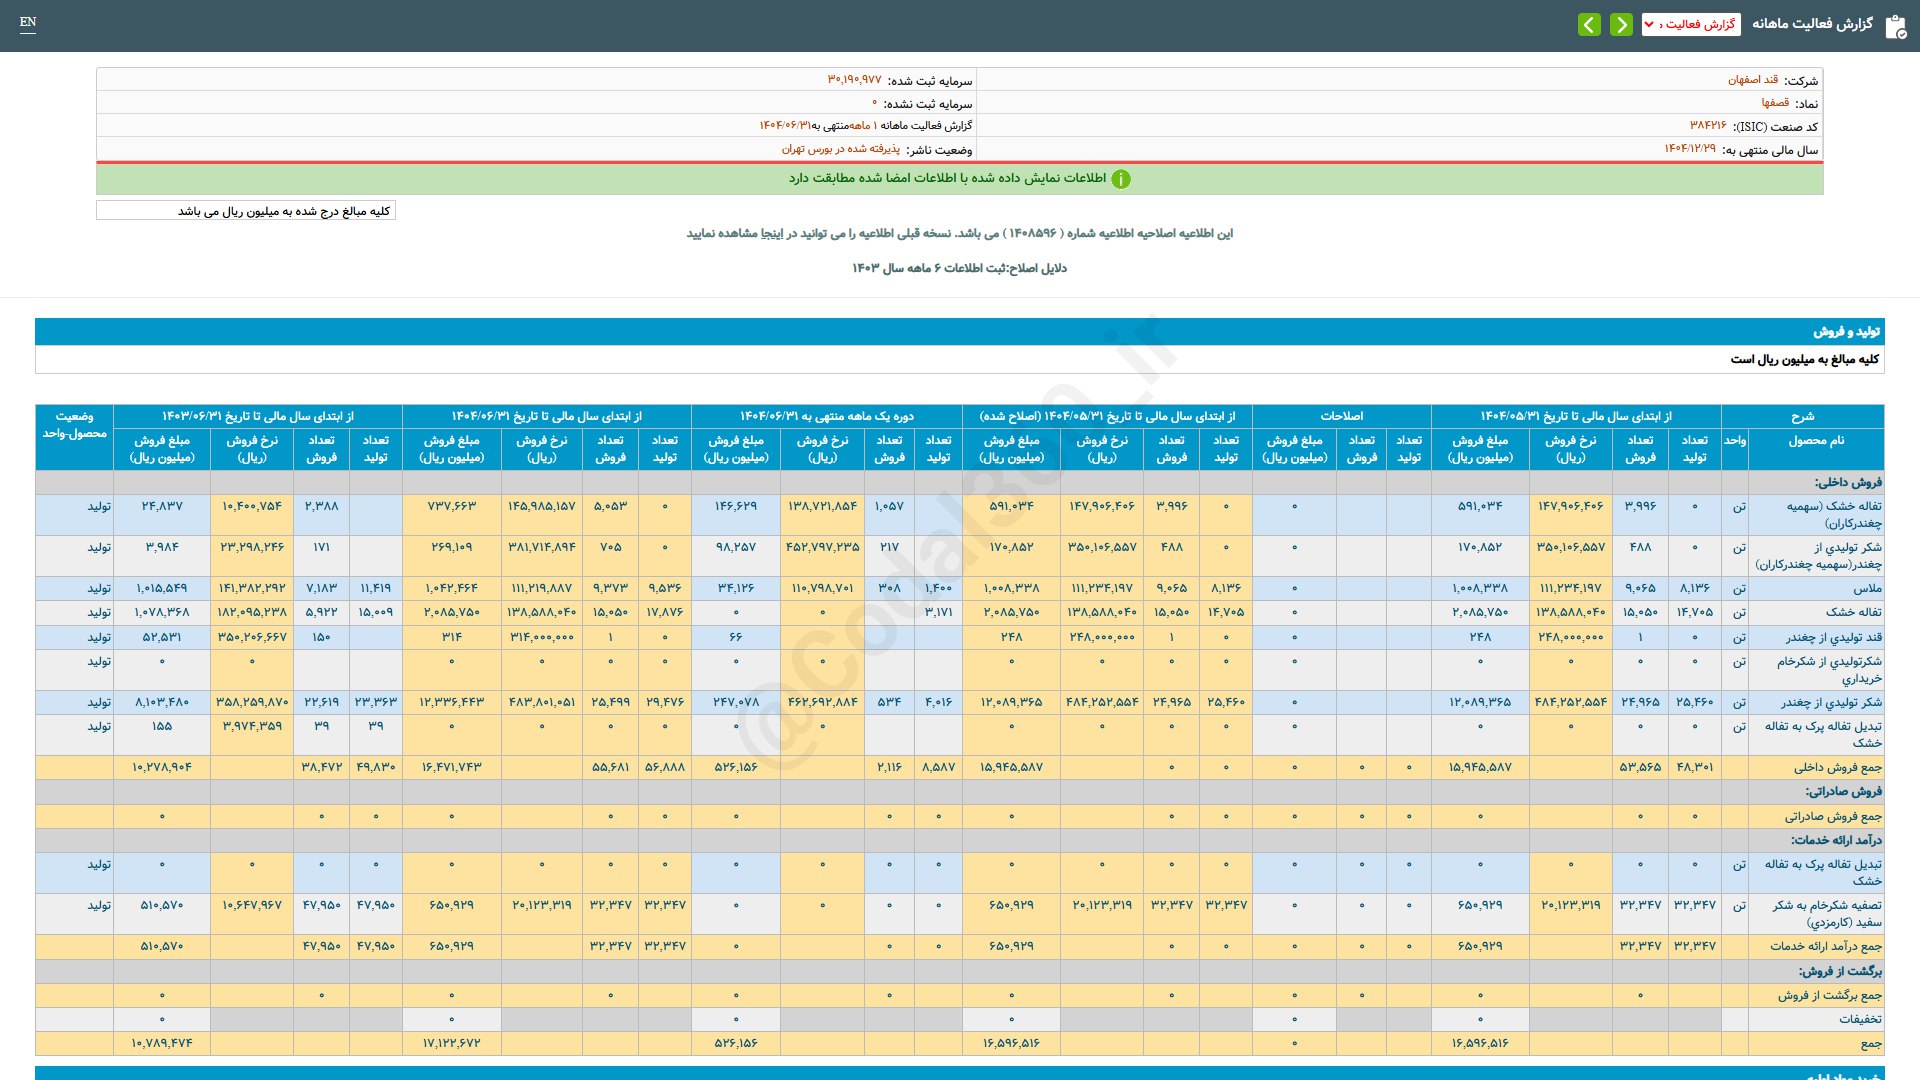
Task: Click the green right-arrow navigation button
Action: point(1621,24)
